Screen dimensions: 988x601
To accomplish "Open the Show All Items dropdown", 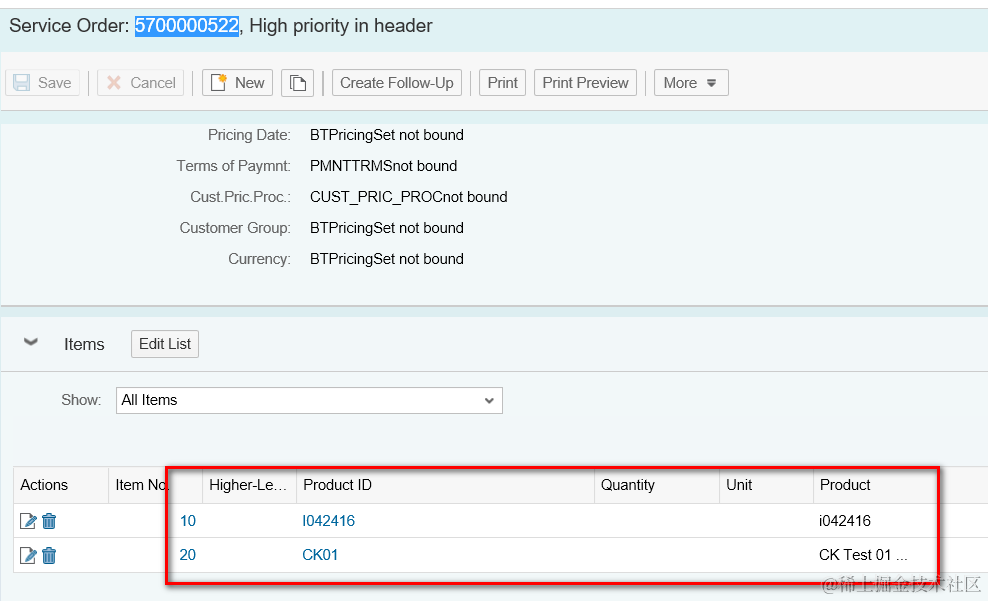I will coord(309,401).
